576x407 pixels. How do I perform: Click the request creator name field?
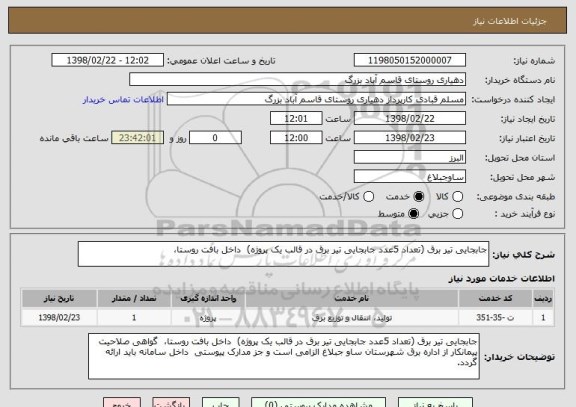click(x=316, y=99)
